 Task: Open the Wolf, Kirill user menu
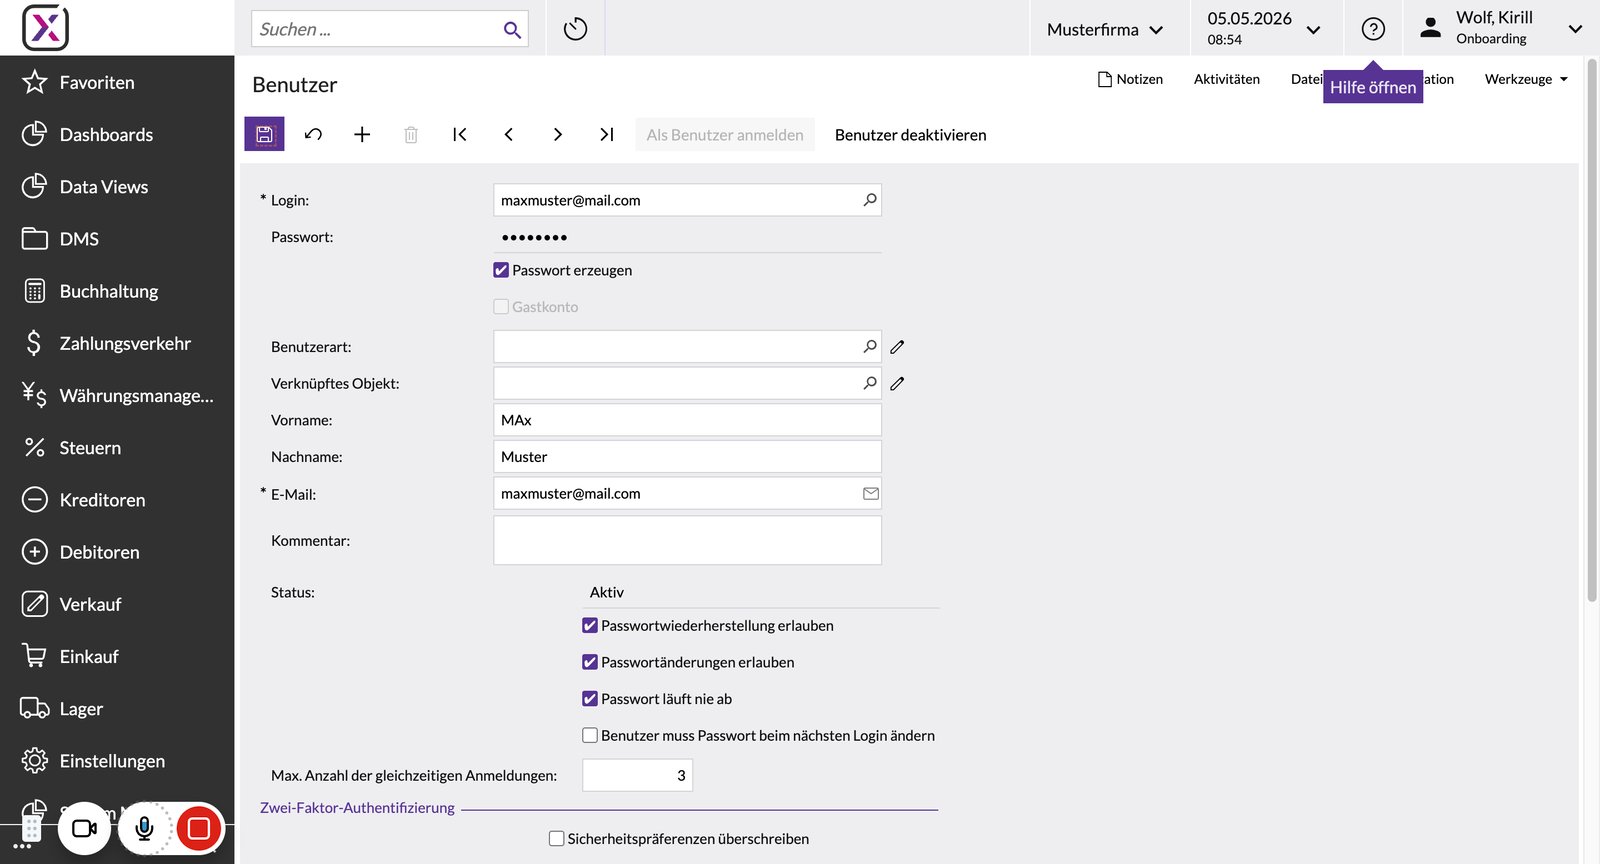pos(1502,28)
